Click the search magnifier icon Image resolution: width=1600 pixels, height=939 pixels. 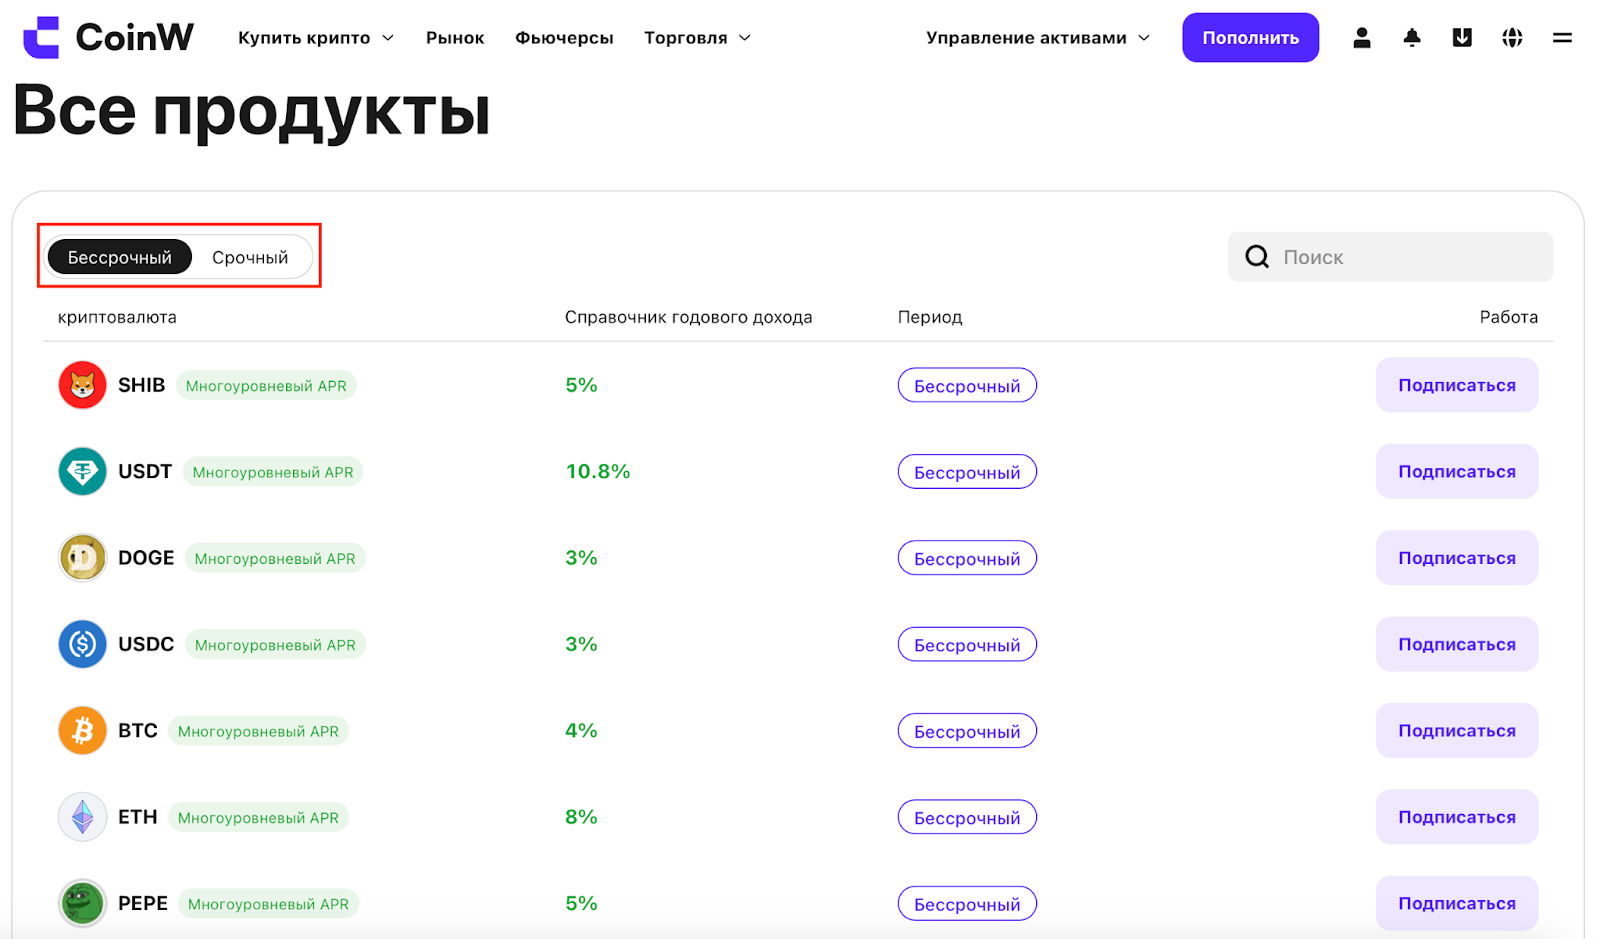[1257, 257]
